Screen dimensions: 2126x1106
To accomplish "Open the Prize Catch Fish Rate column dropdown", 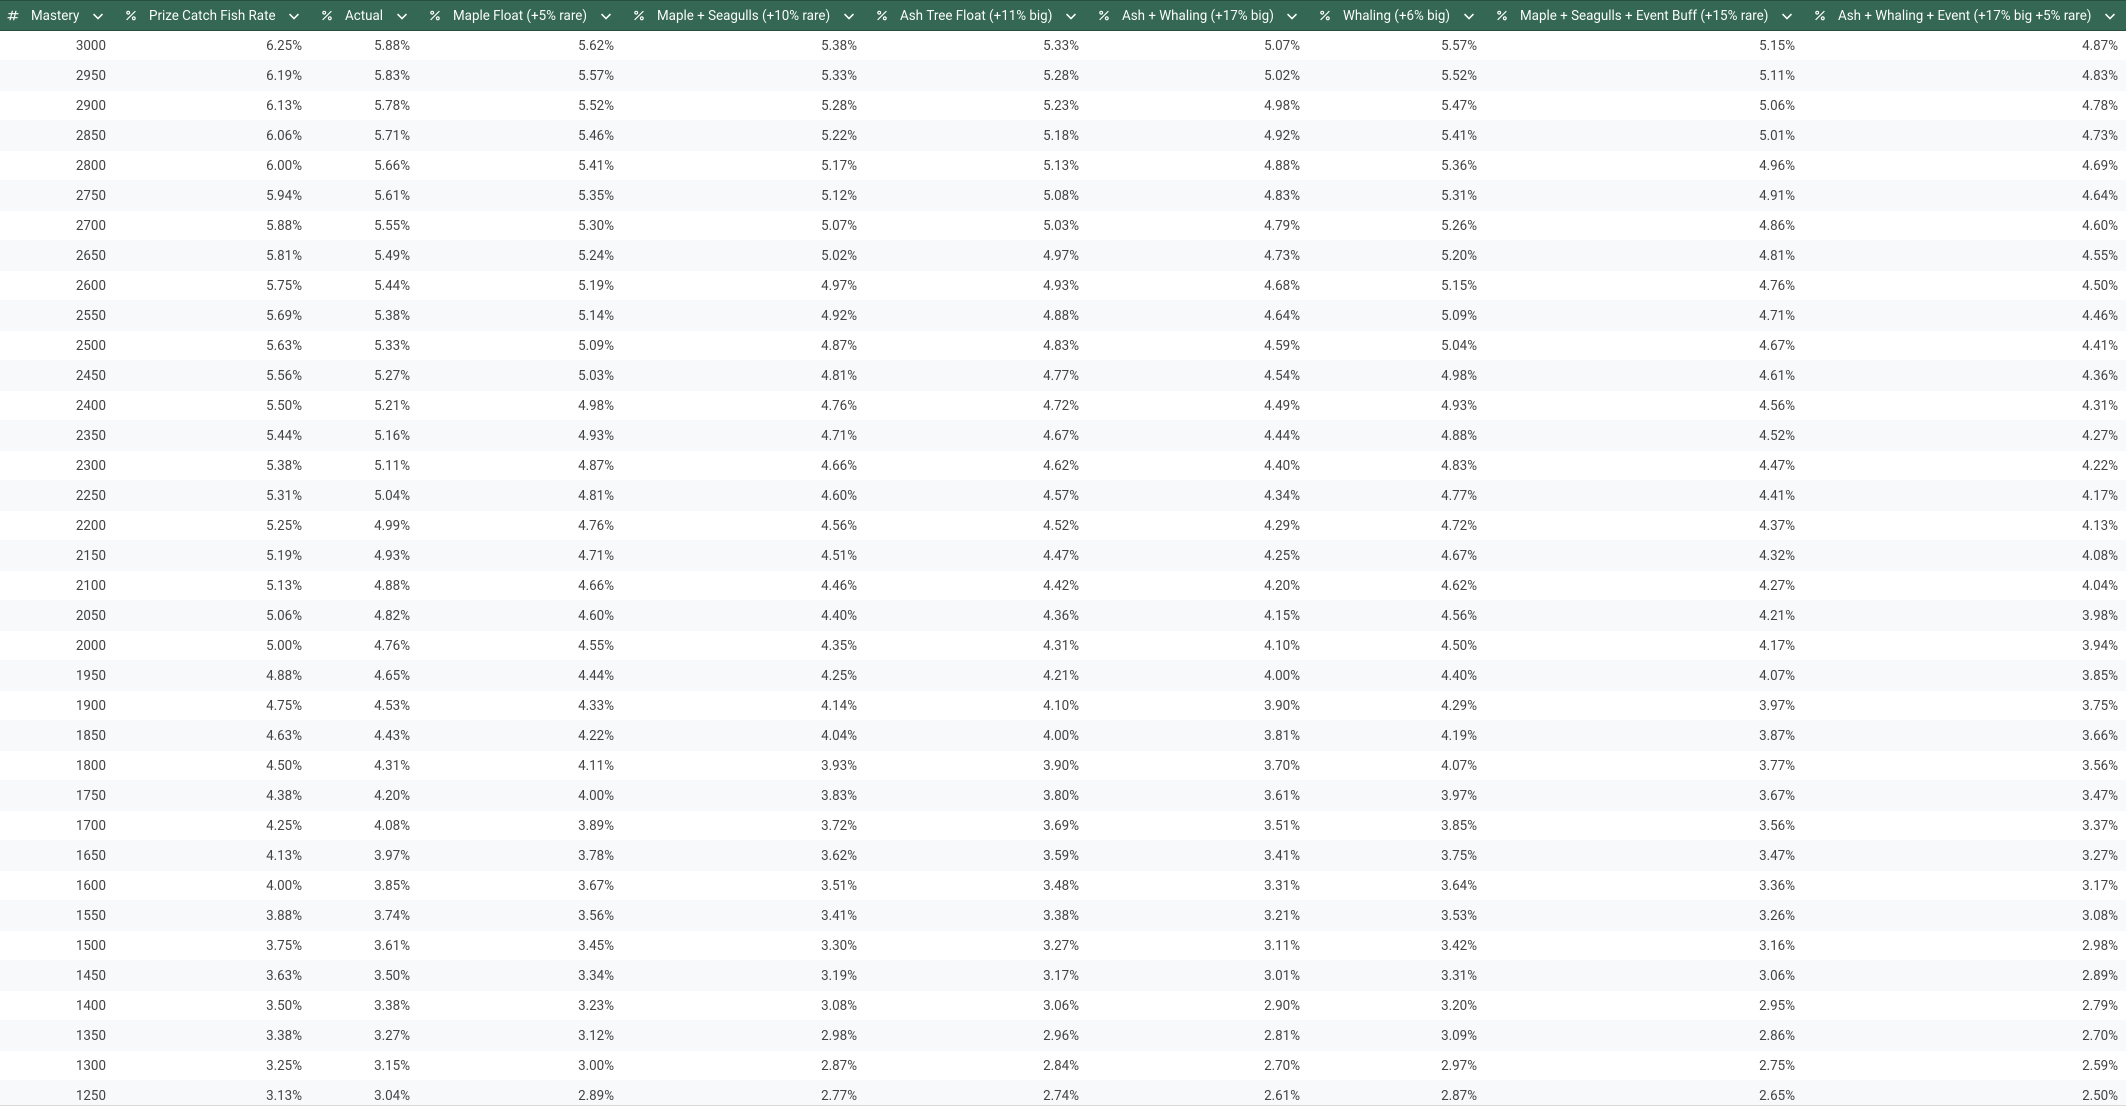I will point(294,16).
